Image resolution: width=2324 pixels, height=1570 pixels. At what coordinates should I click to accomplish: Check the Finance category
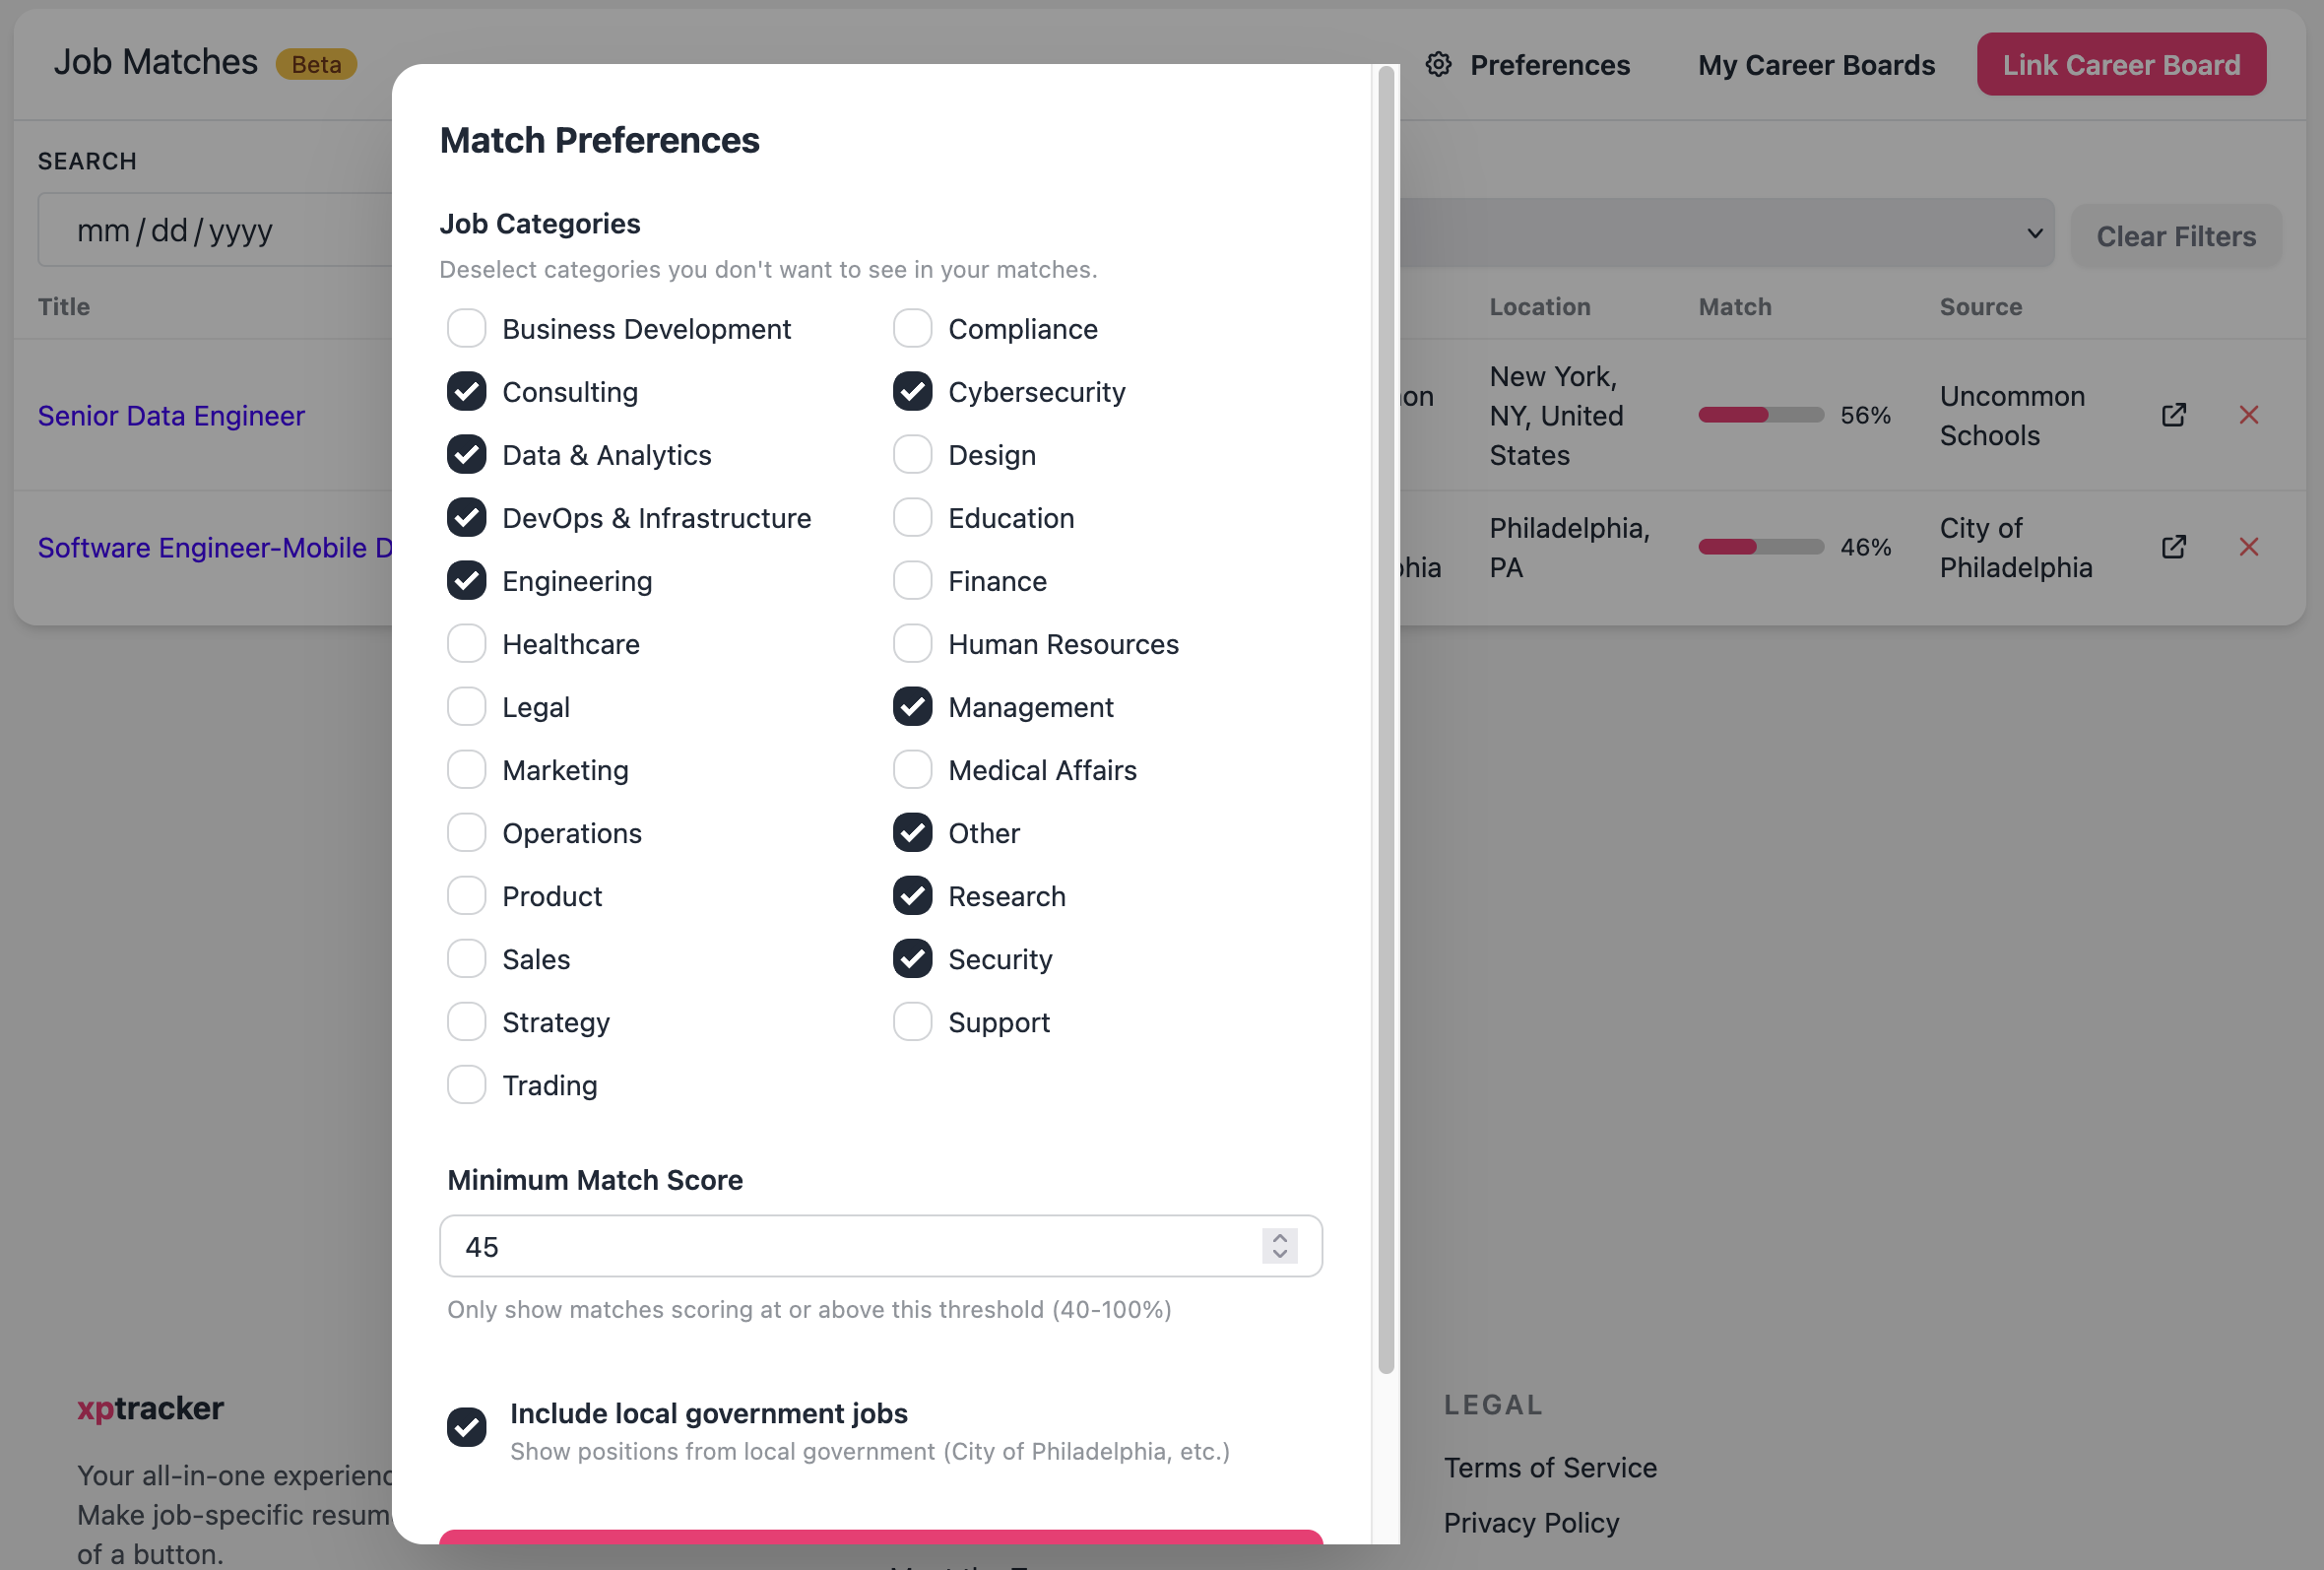pyautogui.click(x=912, y=581)
